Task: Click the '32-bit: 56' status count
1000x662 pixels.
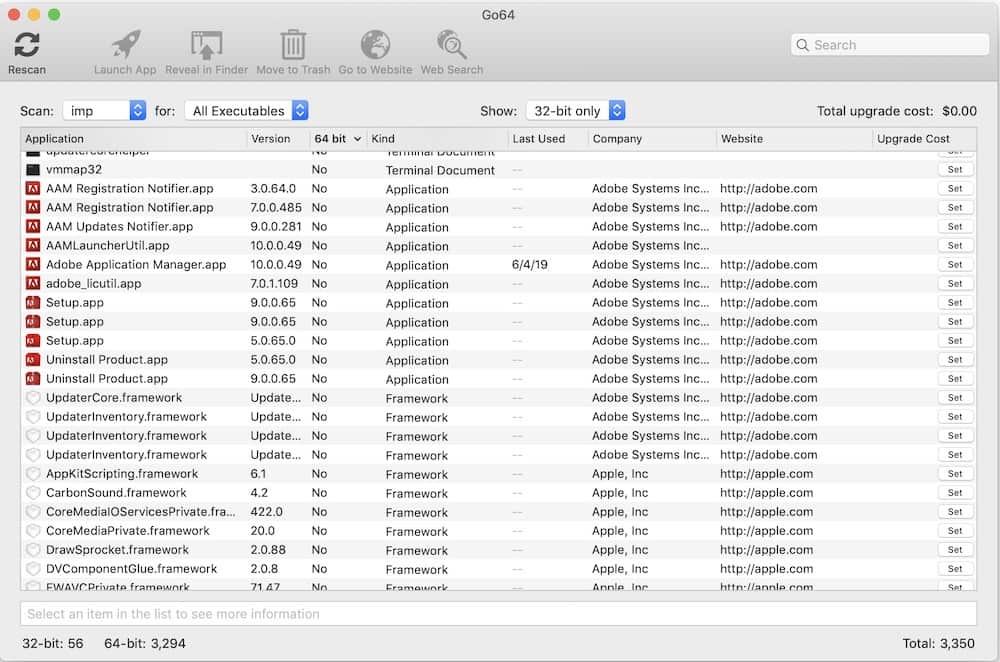Action: (53, 644)
